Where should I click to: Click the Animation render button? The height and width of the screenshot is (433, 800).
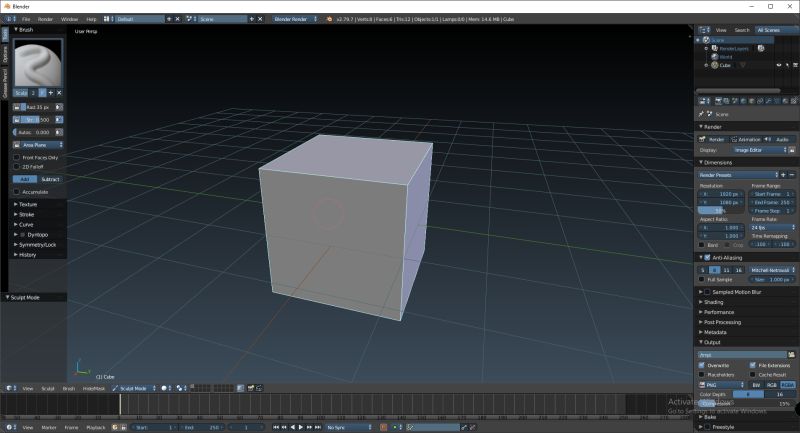(745, 140)
